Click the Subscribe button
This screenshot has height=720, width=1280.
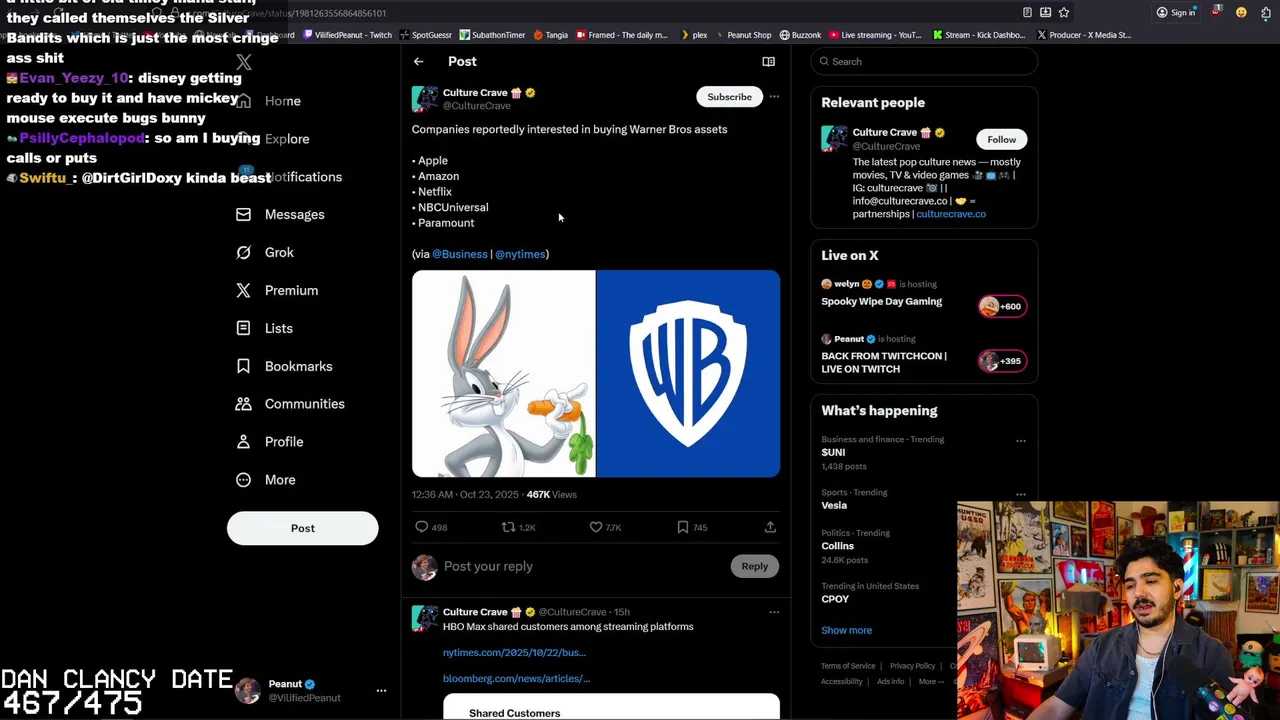tap(729, 97)
